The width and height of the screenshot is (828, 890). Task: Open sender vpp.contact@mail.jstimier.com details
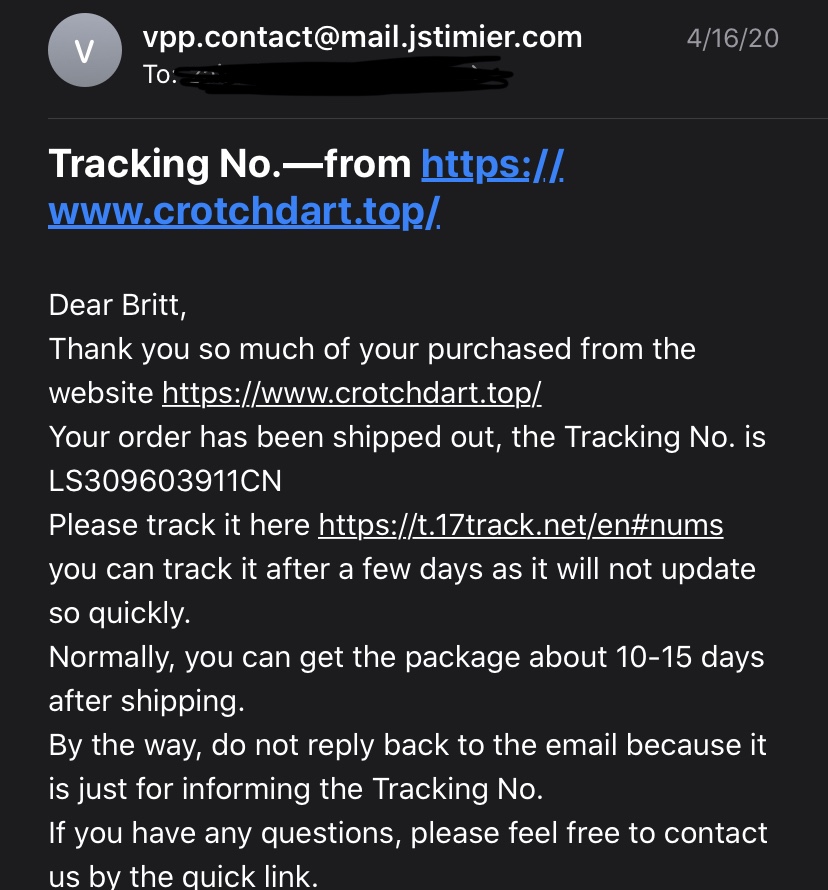(x=362, y=38)
